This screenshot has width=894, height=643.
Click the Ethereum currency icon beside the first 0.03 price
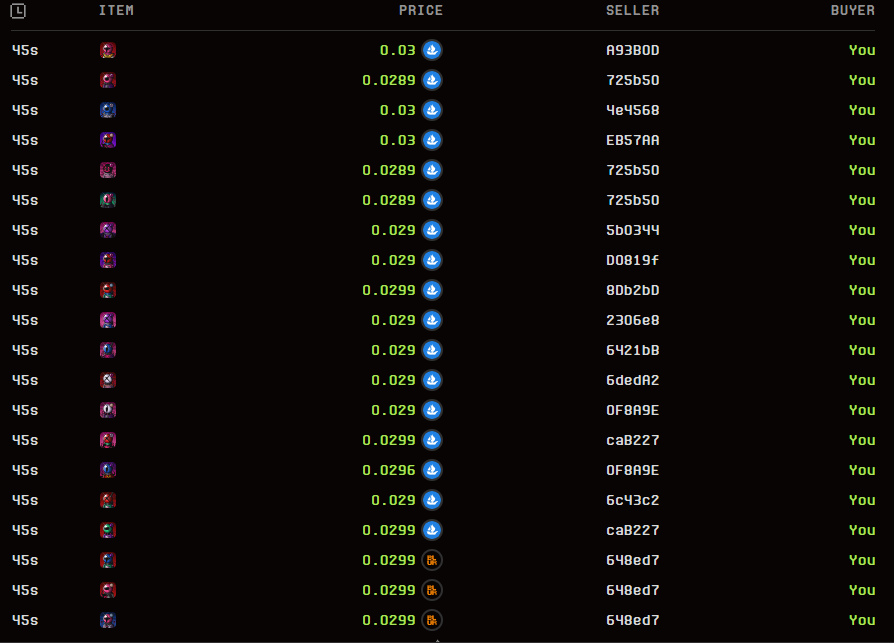[431, 50]
